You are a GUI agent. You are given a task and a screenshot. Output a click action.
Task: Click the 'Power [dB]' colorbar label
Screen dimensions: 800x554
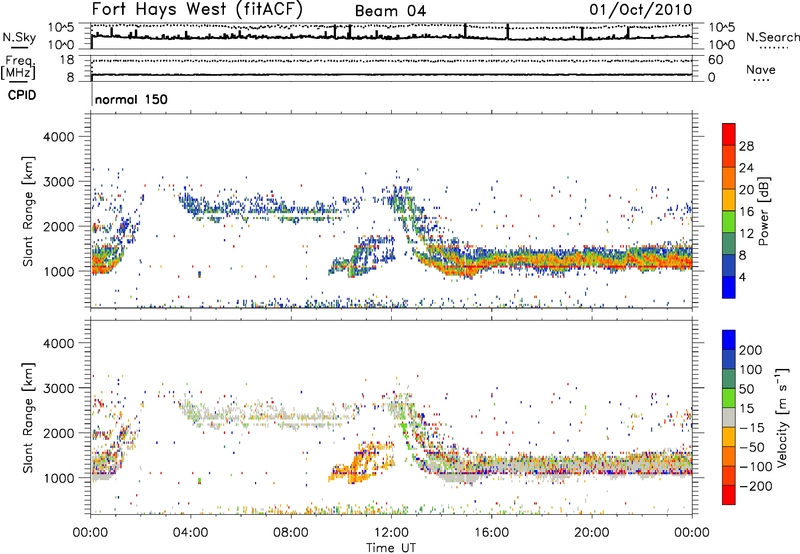(x=763, y=211)
